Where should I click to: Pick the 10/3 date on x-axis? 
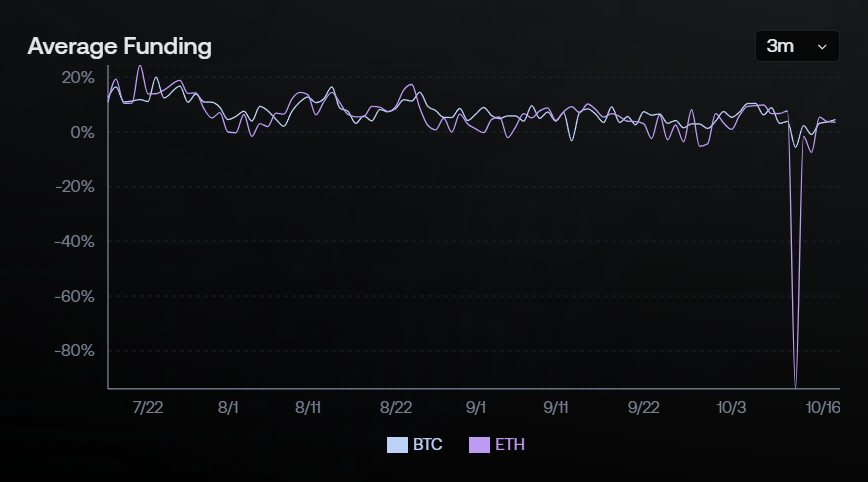[x=731, y=408]
